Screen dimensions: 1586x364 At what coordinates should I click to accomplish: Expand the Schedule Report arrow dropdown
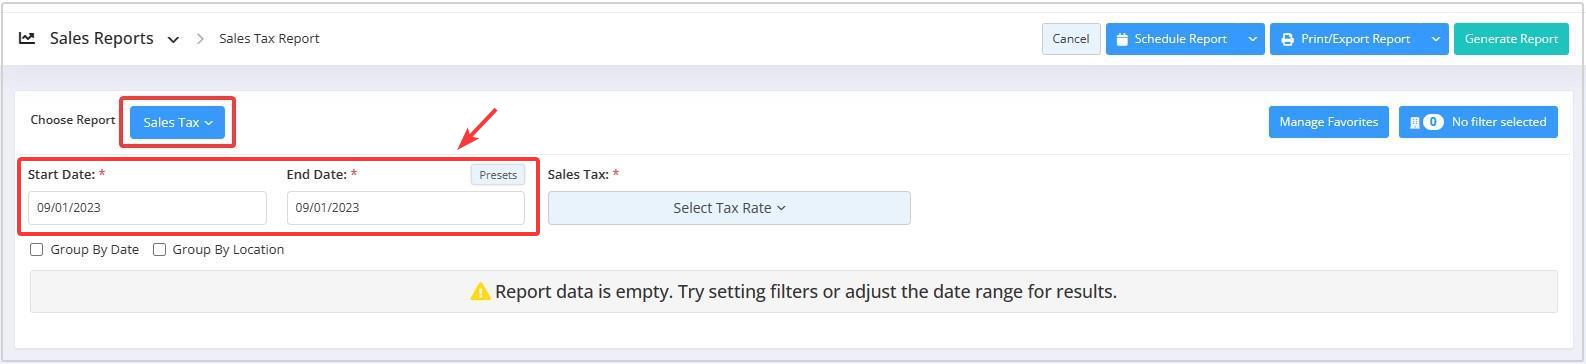(x=1252, y=39)
